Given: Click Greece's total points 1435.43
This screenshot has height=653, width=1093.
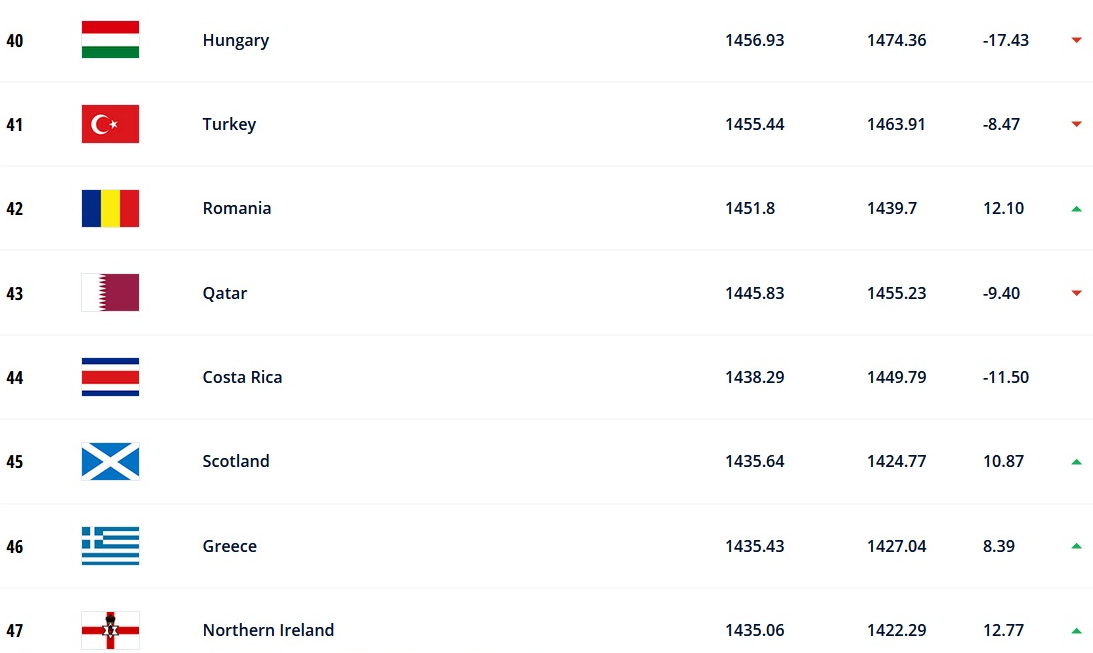Looking at the screenshot, I should (x=754, y=546).
